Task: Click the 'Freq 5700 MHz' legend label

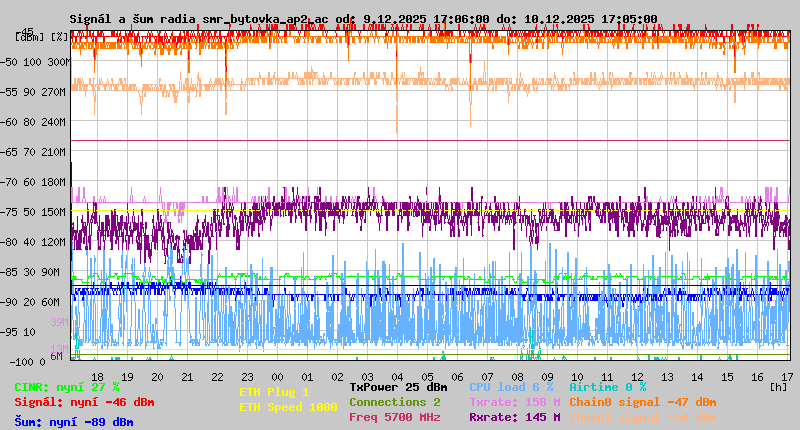Action: pyautogui.click(x=395, y=417)
